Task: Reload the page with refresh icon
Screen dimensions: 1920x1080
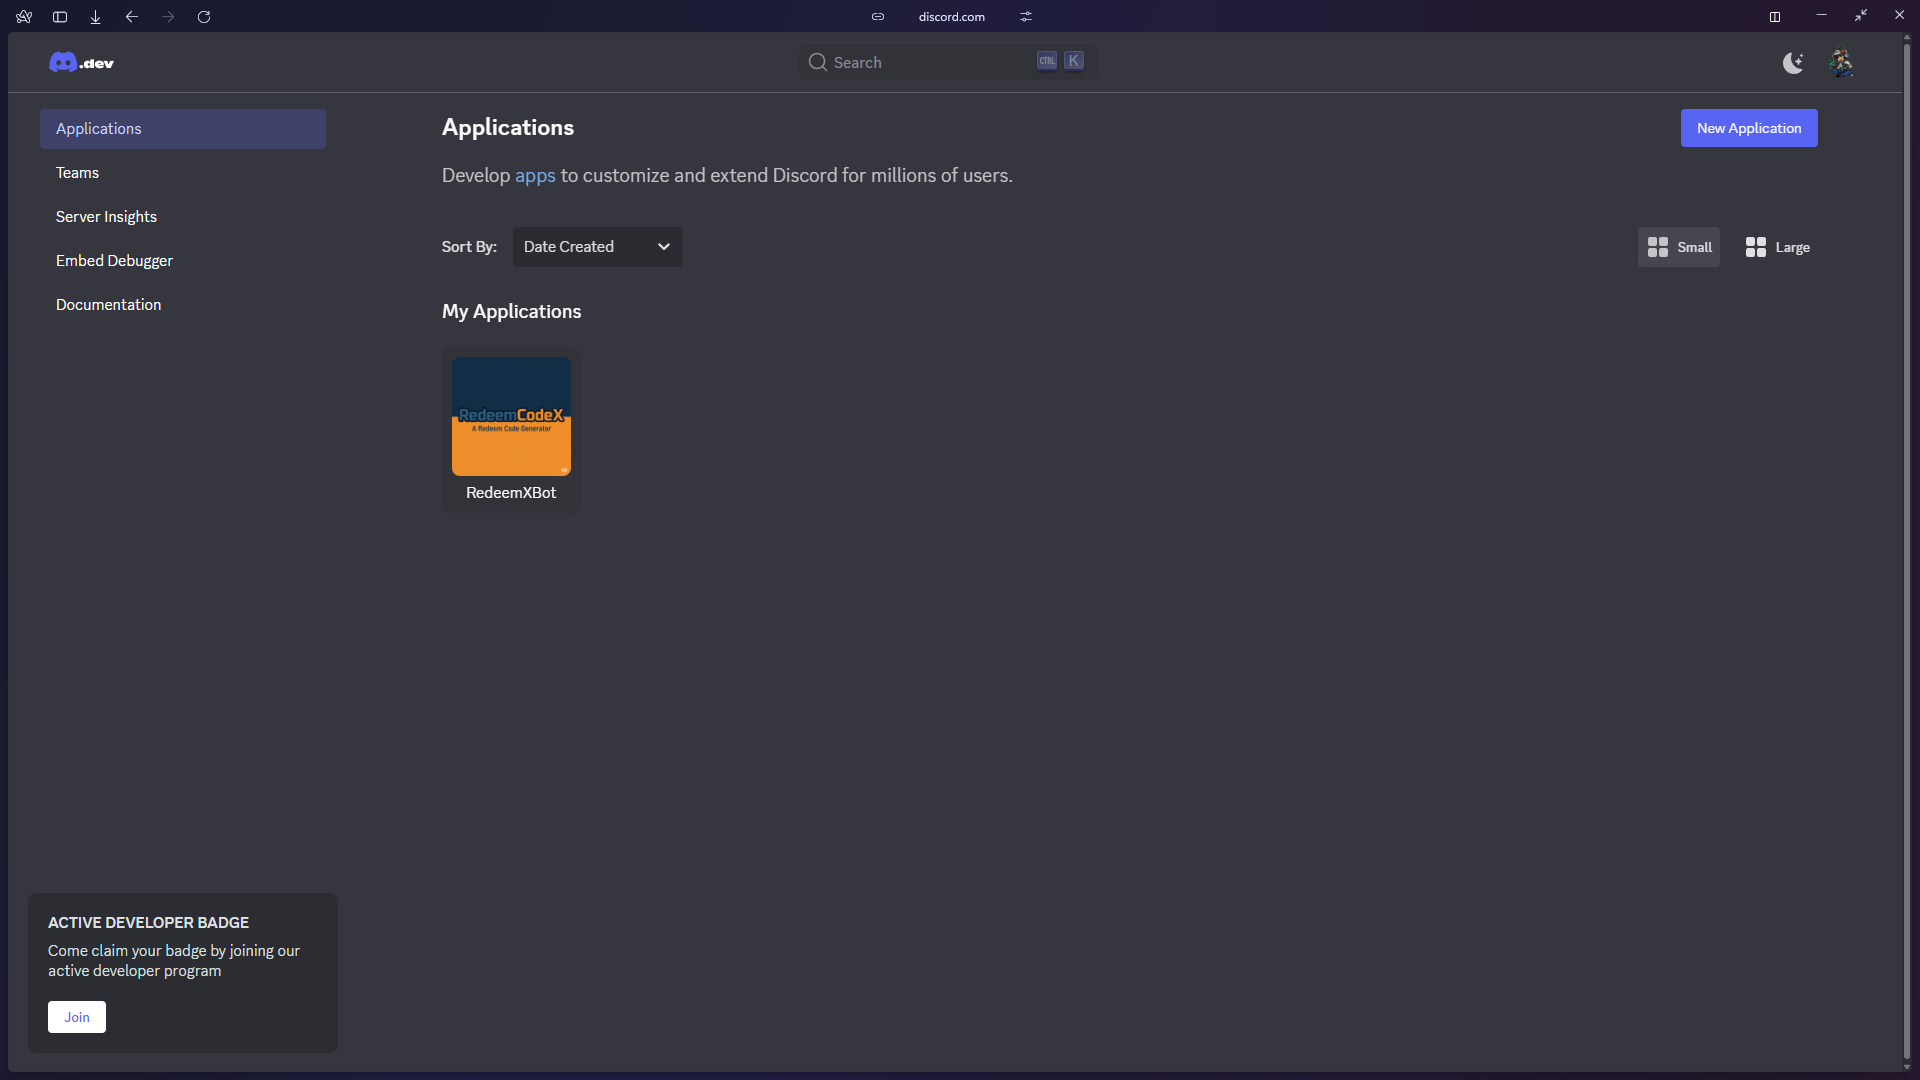Action: (204, 17)
